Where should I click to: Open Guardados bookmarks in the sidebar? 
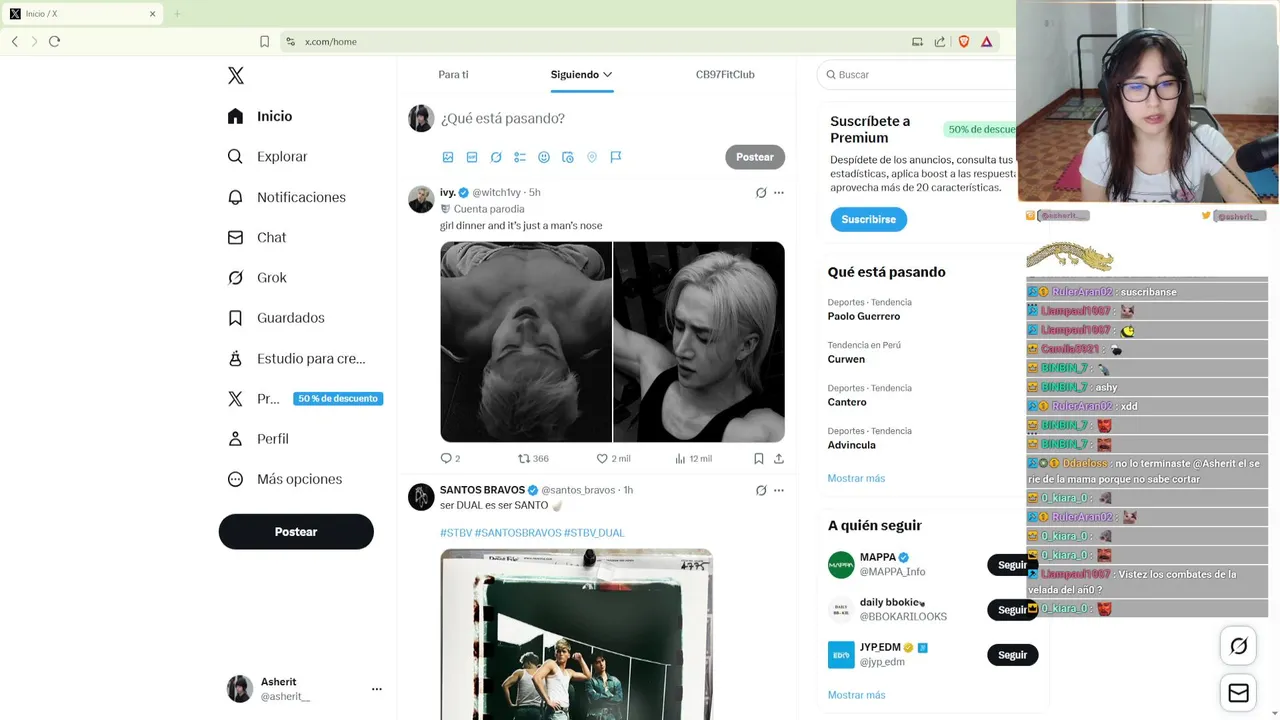275,318
